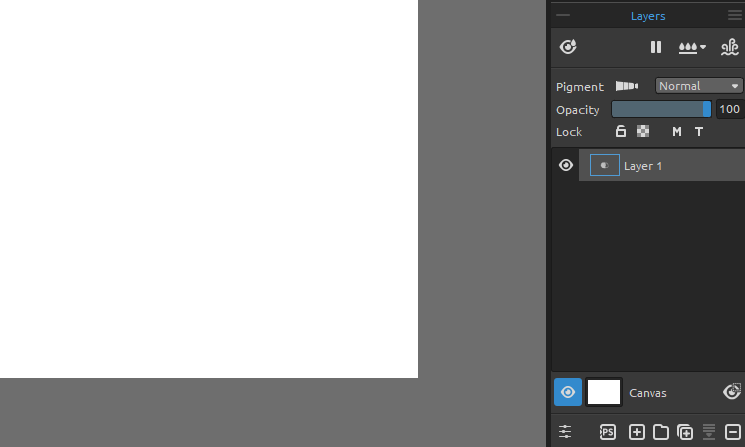
Task: Click the Layers panel title
Action: click(x=648, y=16)
